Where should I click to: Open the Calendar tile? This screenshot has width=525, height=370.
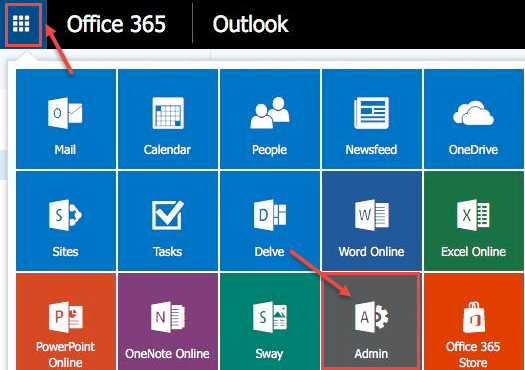(x=168, y=119)
